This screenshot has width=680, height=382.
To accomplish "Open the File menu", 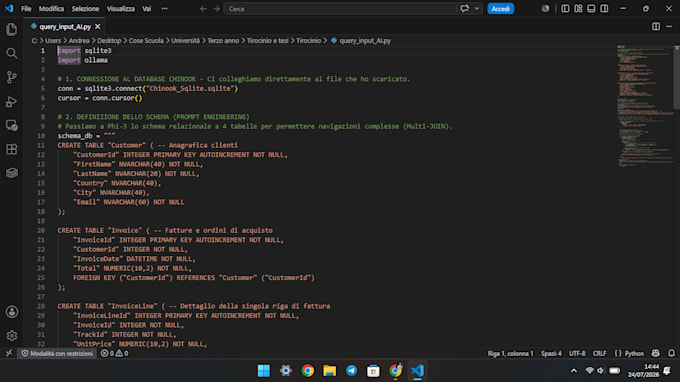I will click(26, 9).
